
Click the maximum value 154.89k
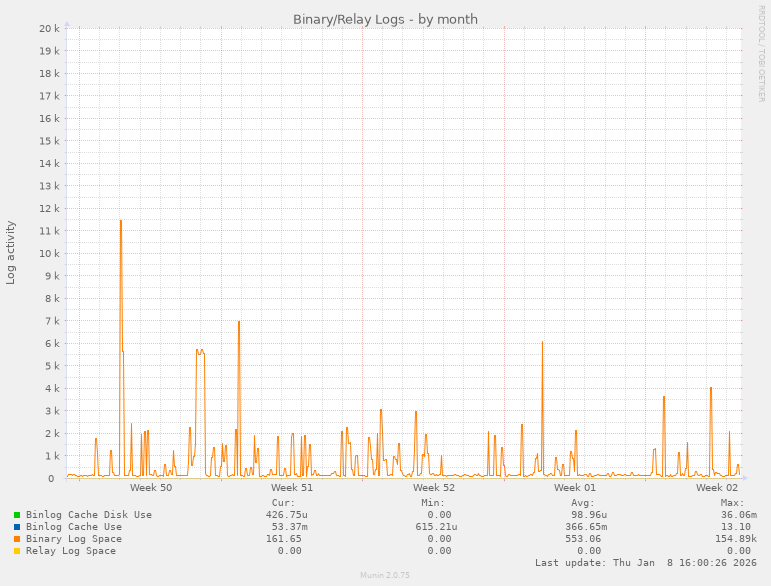coord(736,539)
